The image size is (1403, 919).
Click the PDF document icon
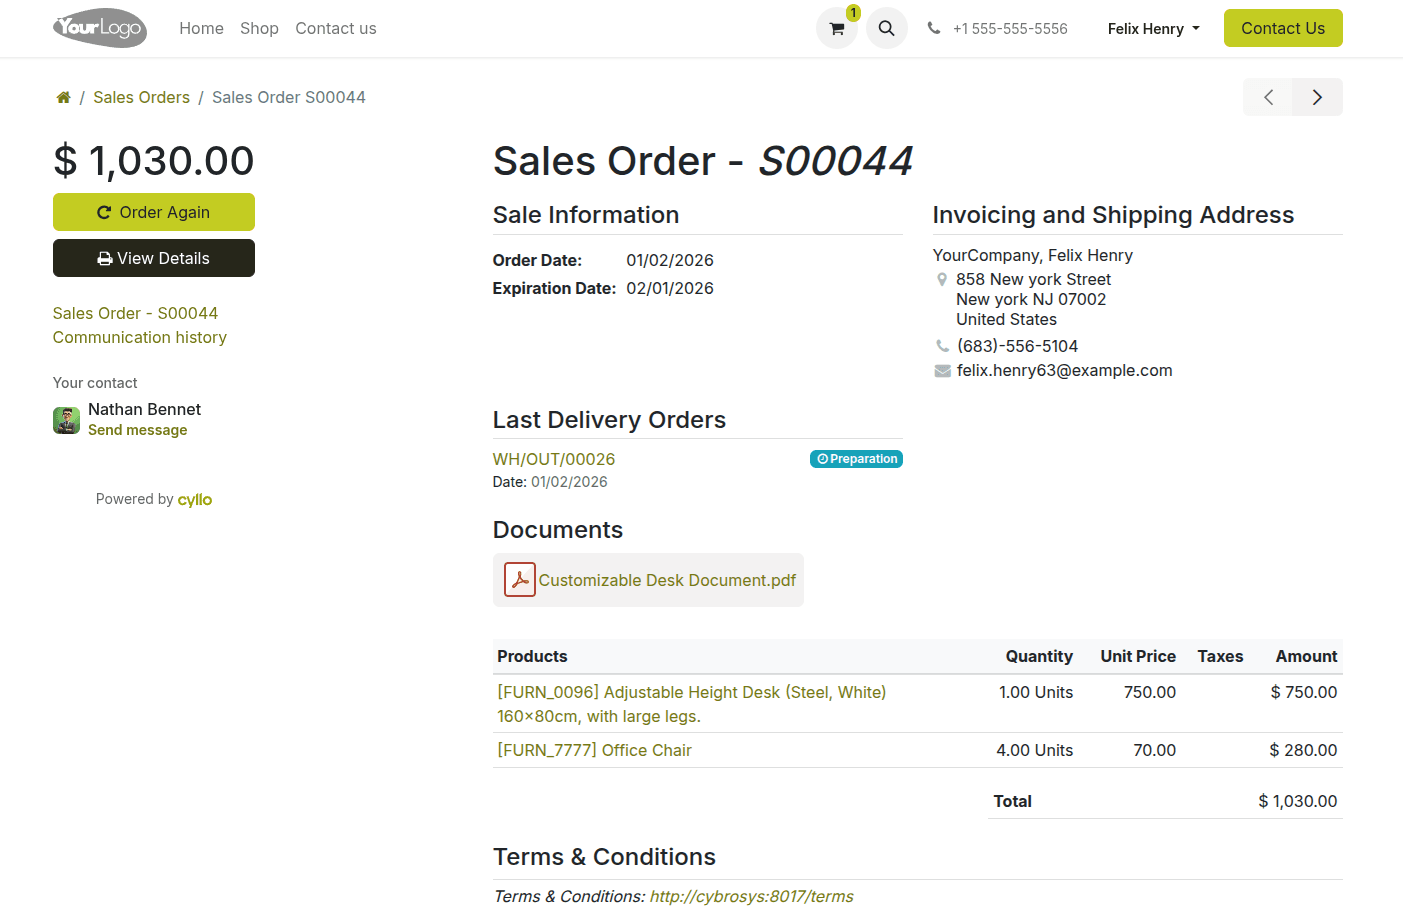520,580
